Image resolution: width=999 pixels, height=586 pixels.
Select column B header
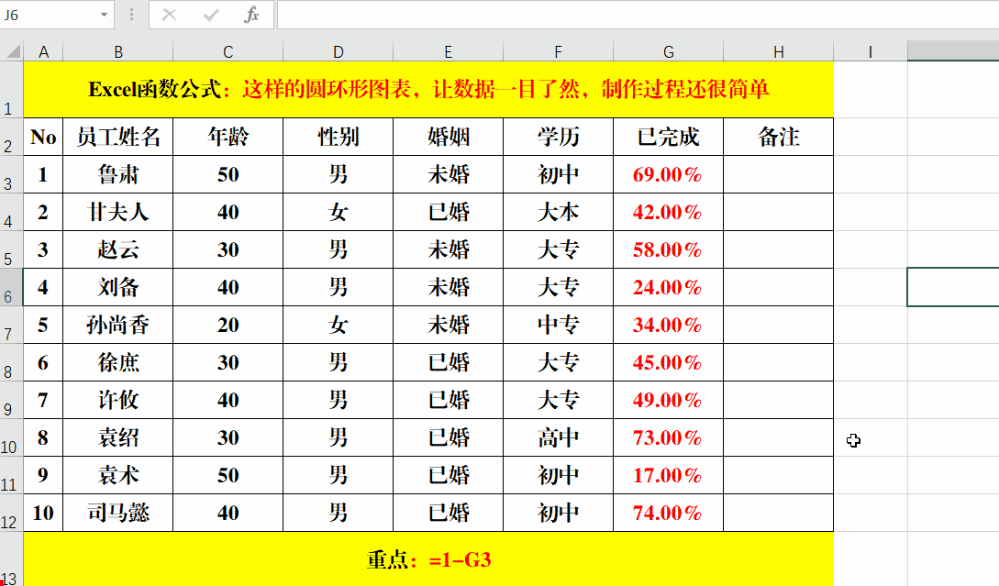pyautogui.click(x=118, y=52)
